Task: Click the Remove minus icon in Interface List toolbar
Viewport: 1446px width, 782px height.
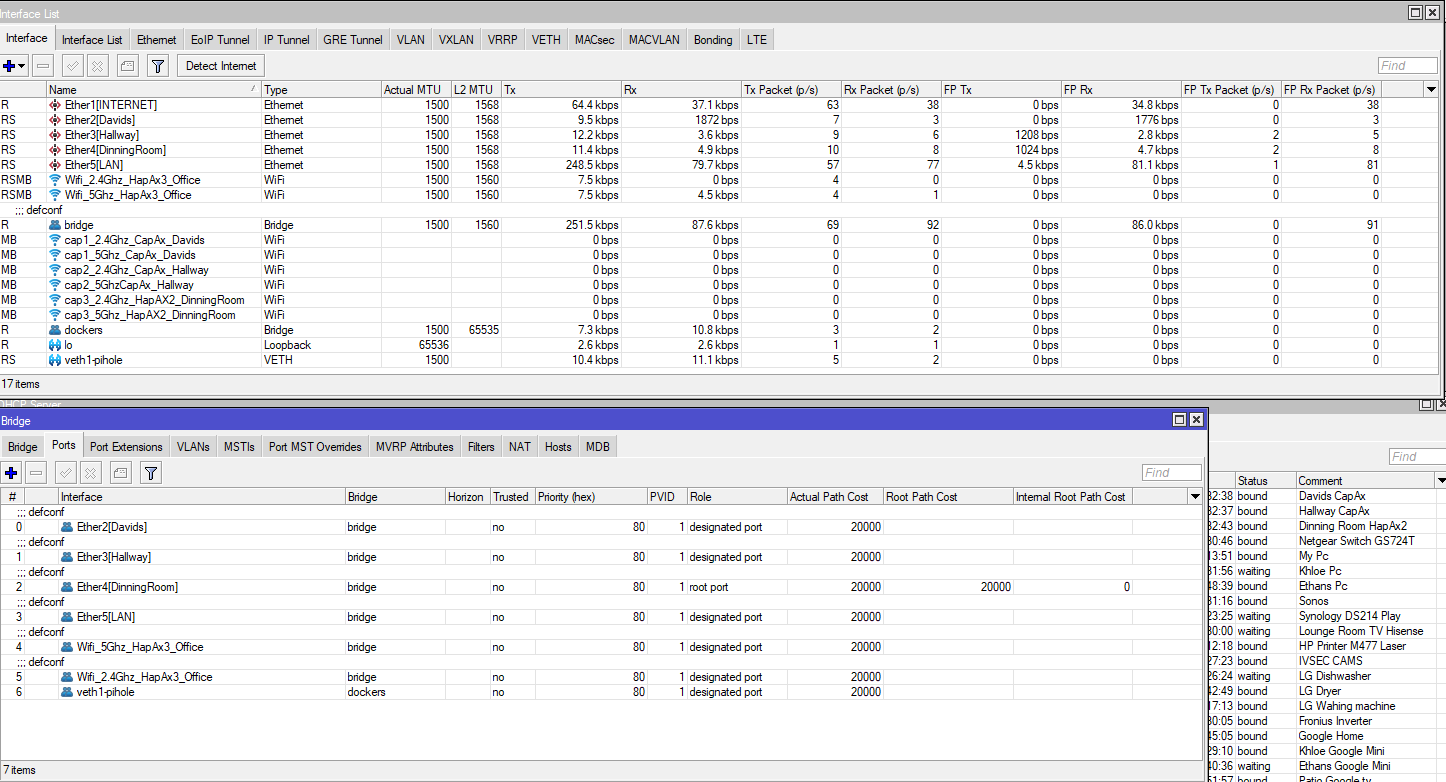Action: [42, 66]
